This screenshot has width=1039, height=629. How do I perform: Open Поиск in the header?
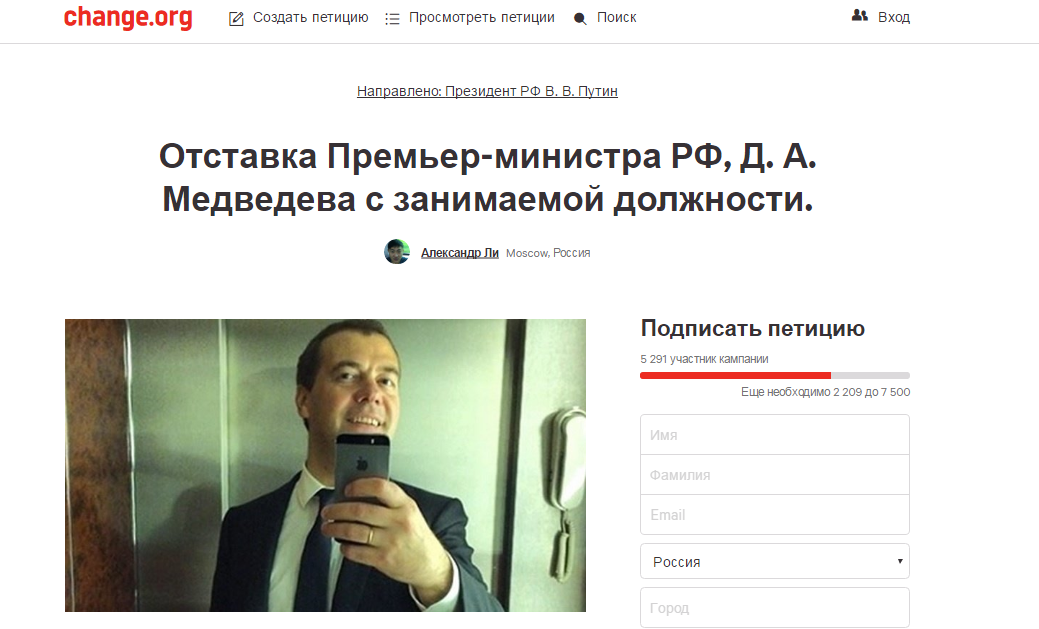(616, 17)
